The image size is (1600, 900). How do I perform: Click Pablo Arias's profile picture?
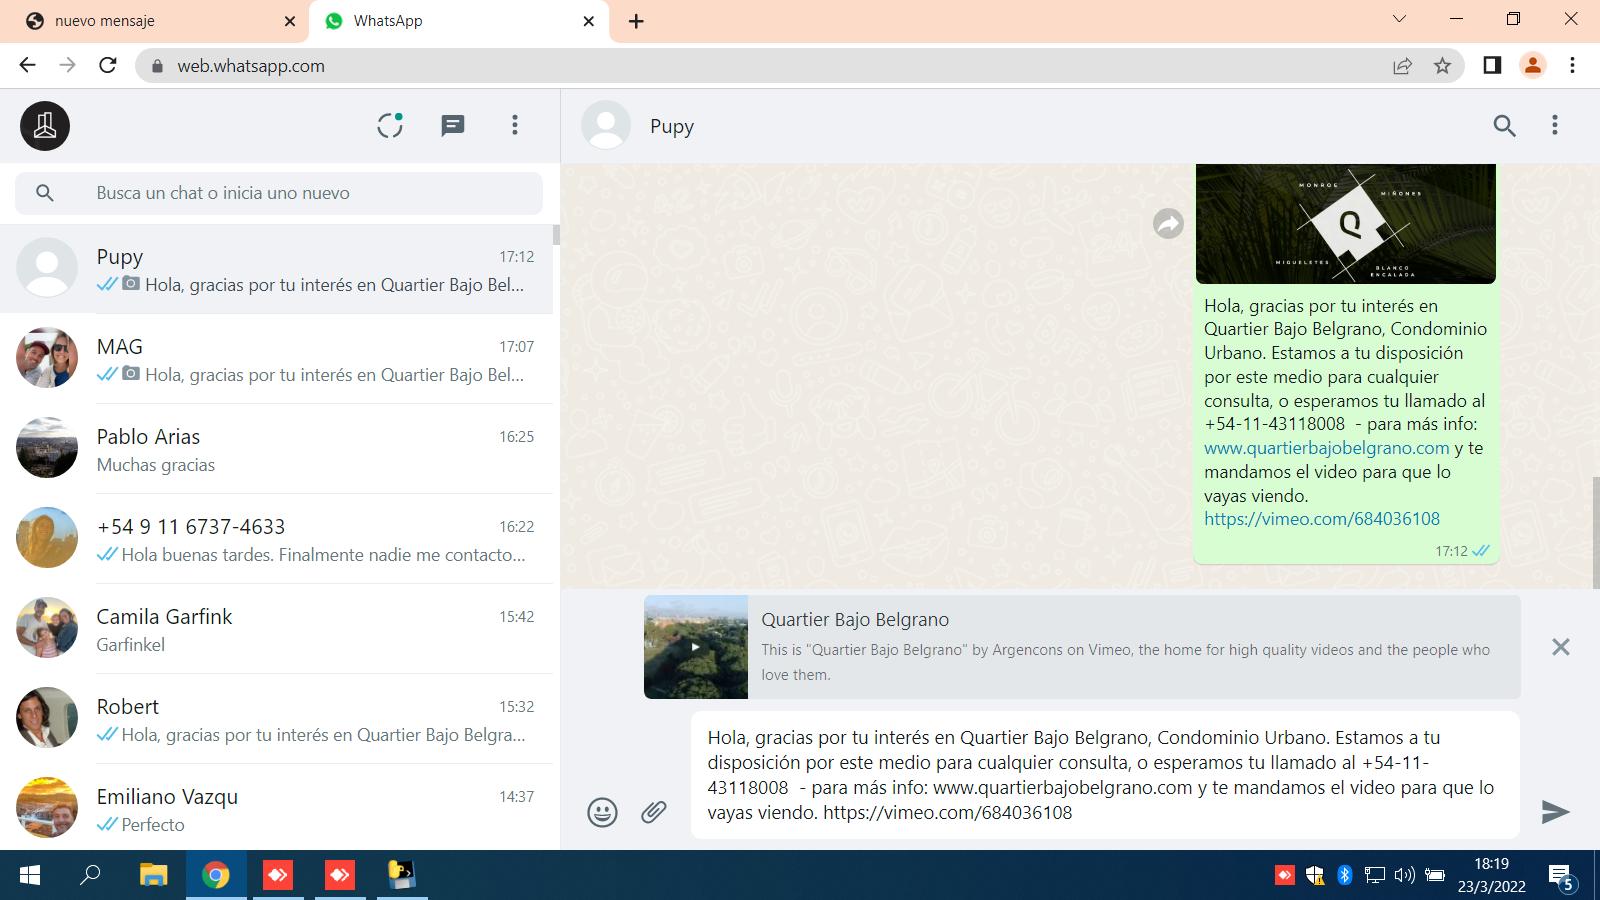pos(47,448)
